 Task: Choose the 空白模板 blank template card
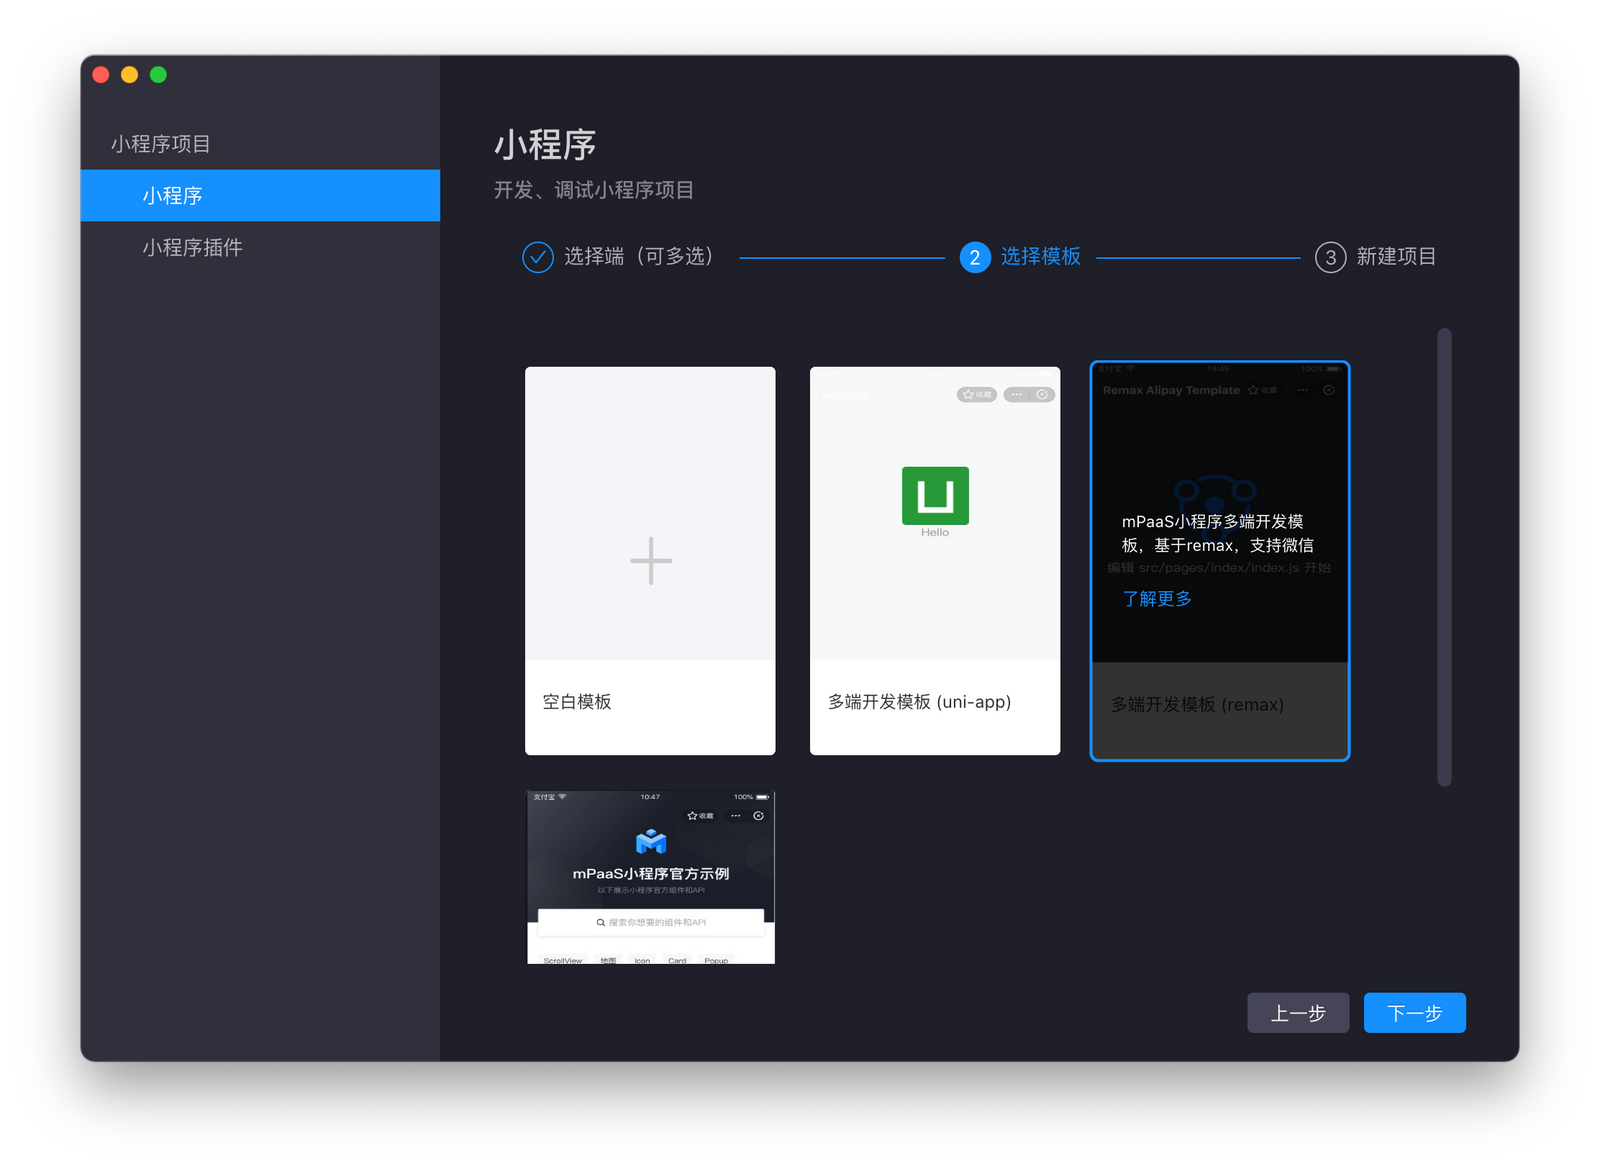pos(650,560)
